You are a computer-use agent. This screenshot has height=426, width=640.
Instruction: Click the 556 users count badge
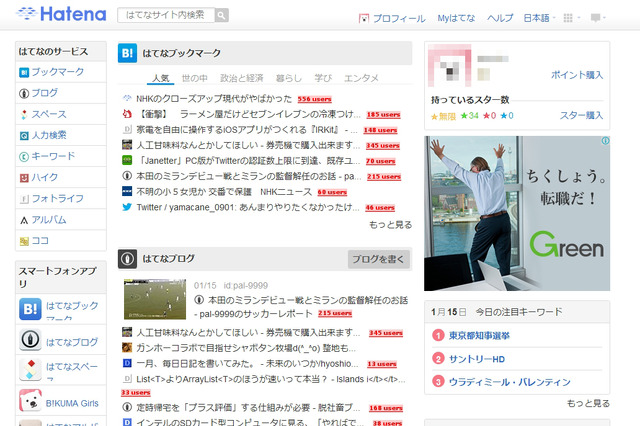(314, 99)
